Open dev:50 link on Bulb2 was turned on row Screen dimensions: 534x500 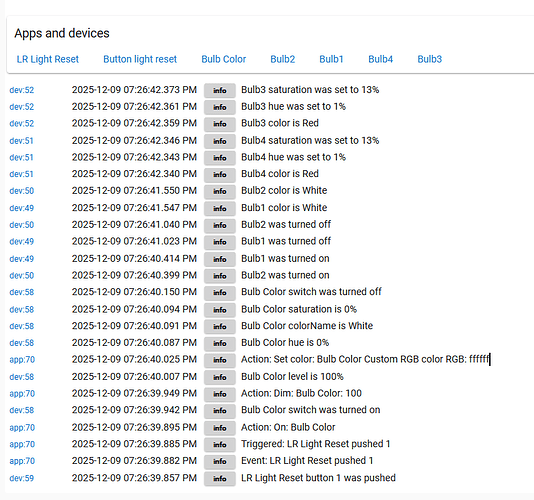[22, 275]
